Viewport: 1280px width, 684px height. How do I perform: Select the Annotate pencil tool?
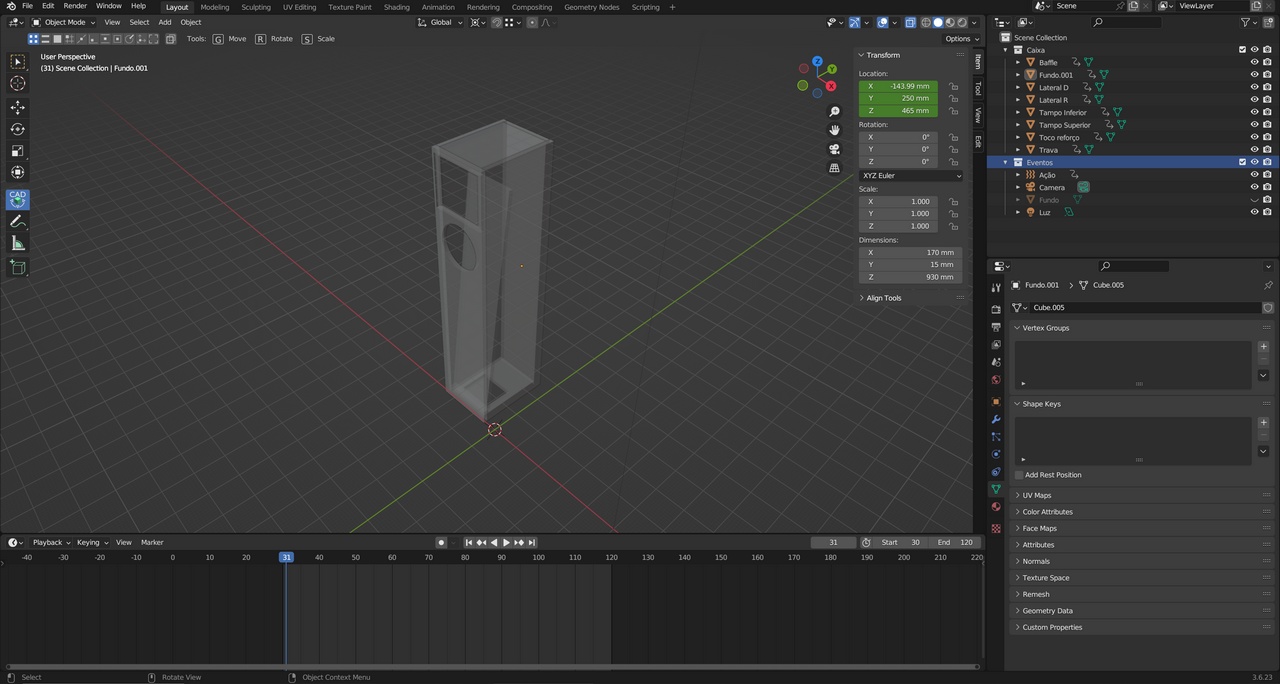[17, 221]
